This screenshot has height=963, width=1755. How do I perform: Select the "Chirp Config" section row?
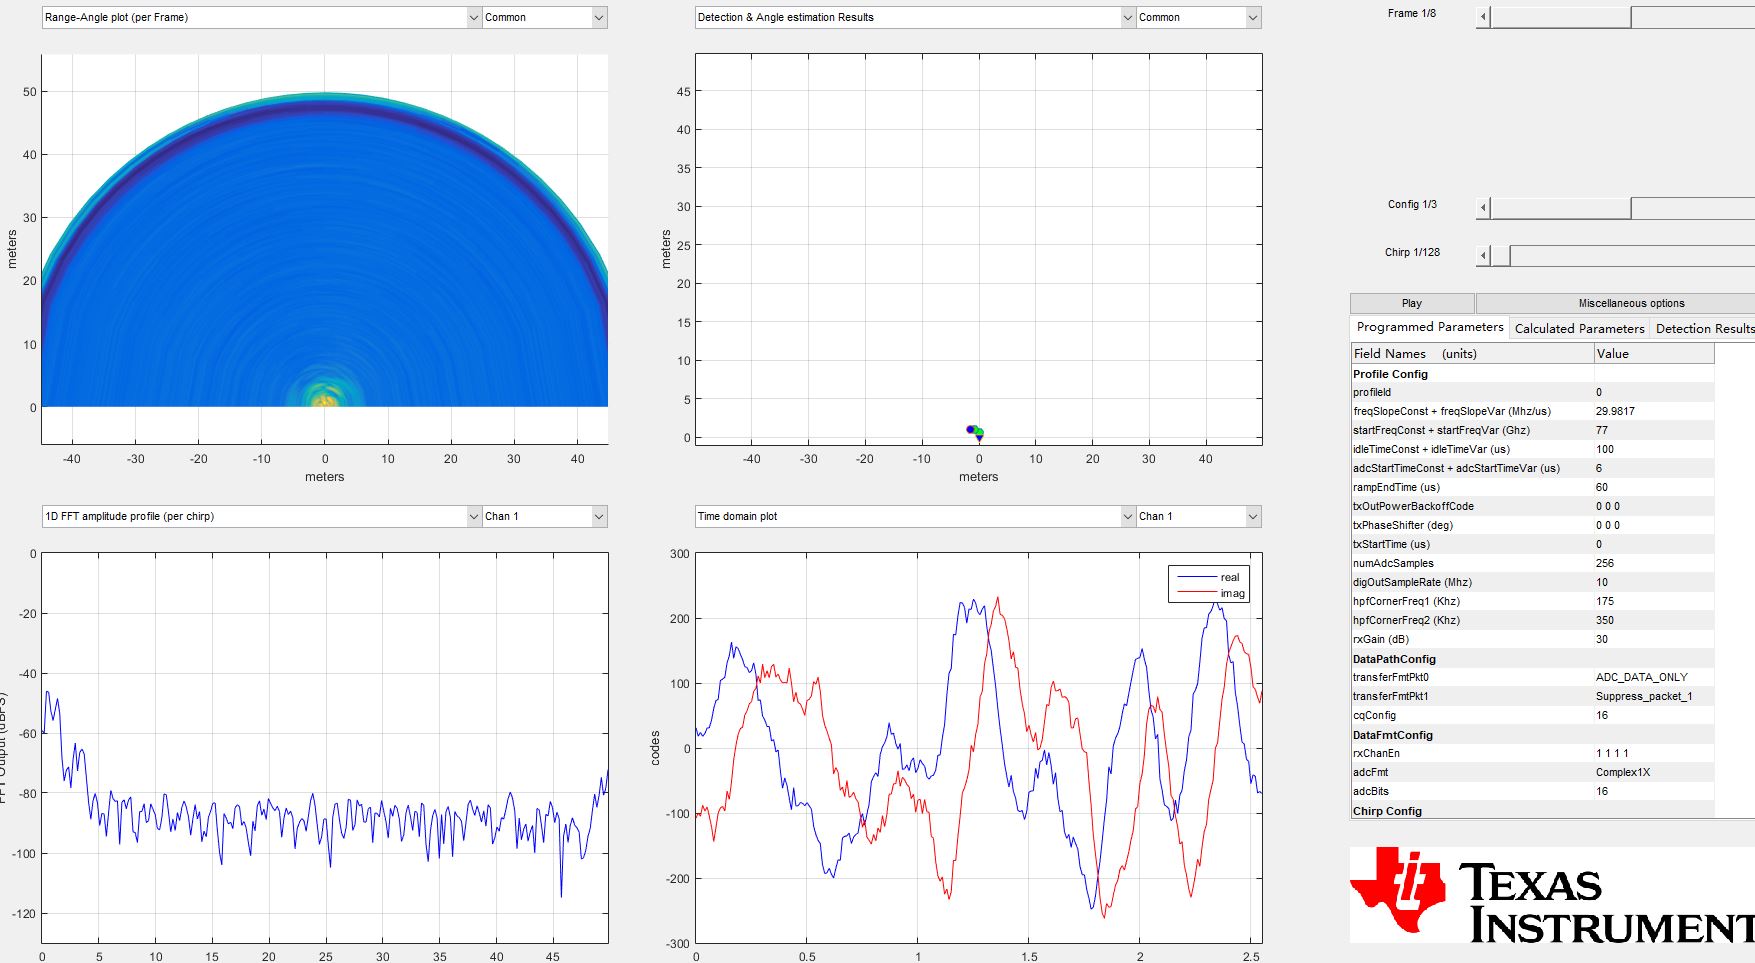pyautogui.click(x=1532, y=811)
